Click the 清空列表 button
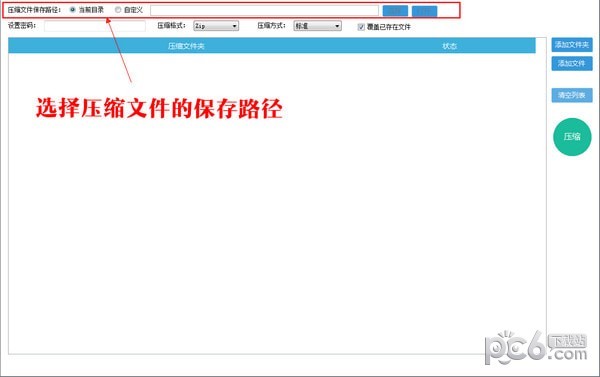The width and height of the screenshot is (600, 377). tap(572, 95)
